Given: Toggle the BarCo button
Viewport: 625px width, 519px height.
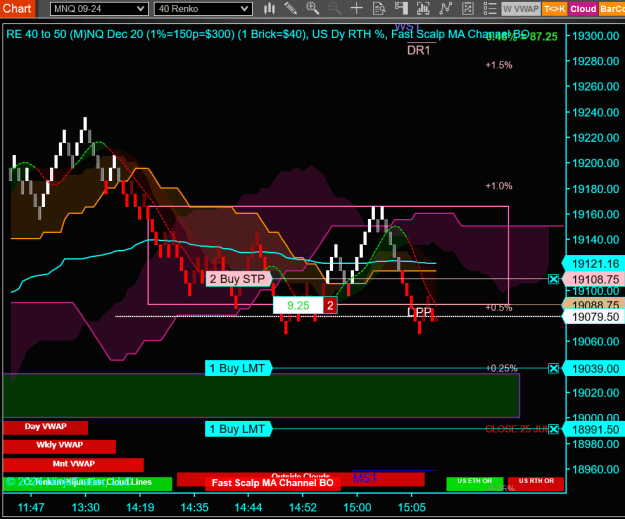Looking at the screenshot, I should coord(611,8).
